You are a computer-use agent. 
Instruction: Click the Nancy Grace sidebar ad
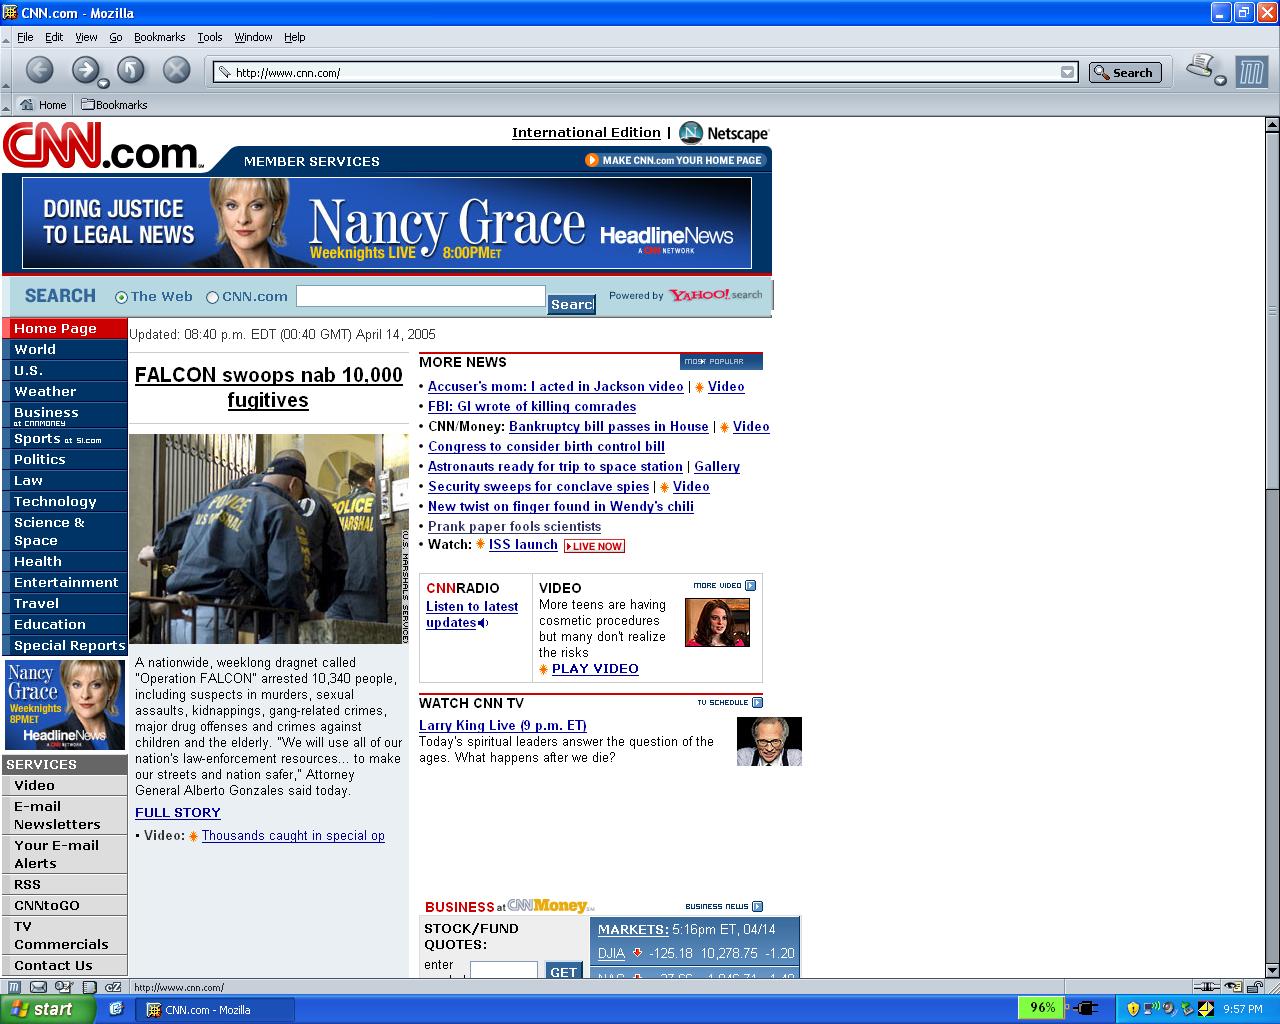tap(65, 705)
